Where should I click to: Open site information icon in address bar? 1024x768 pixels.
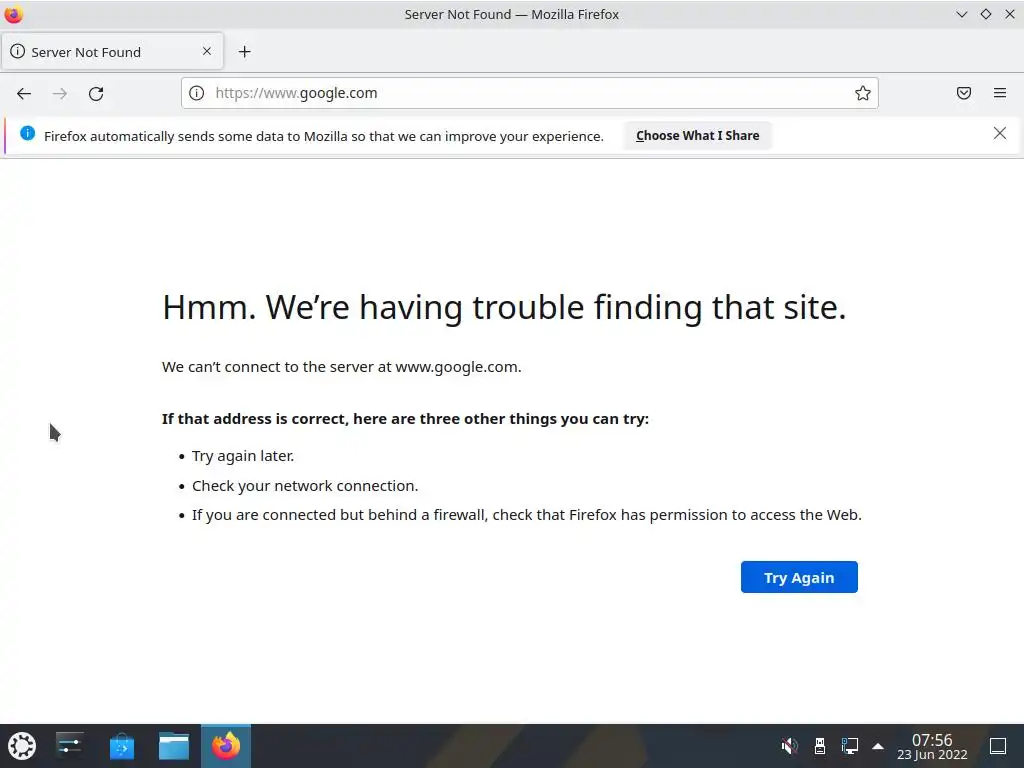click(x=197, y=93)
